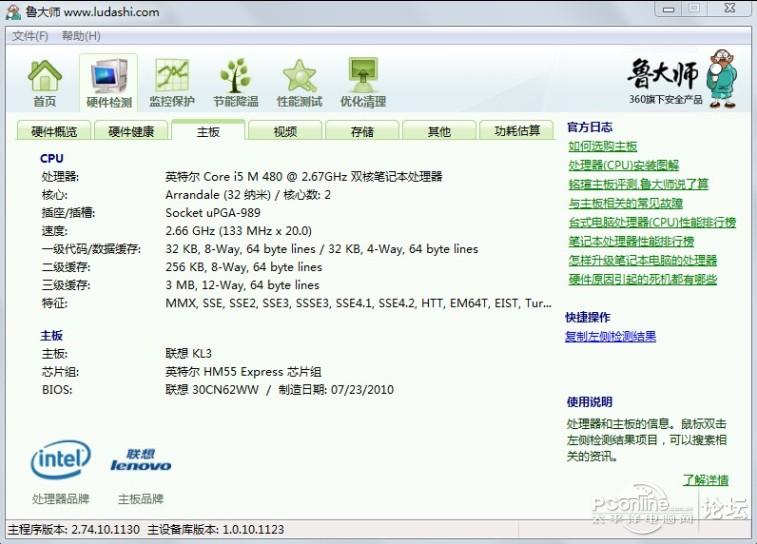Switch to the 硬件概览 tab
This screenshot has width=757, height=544.
54,131
